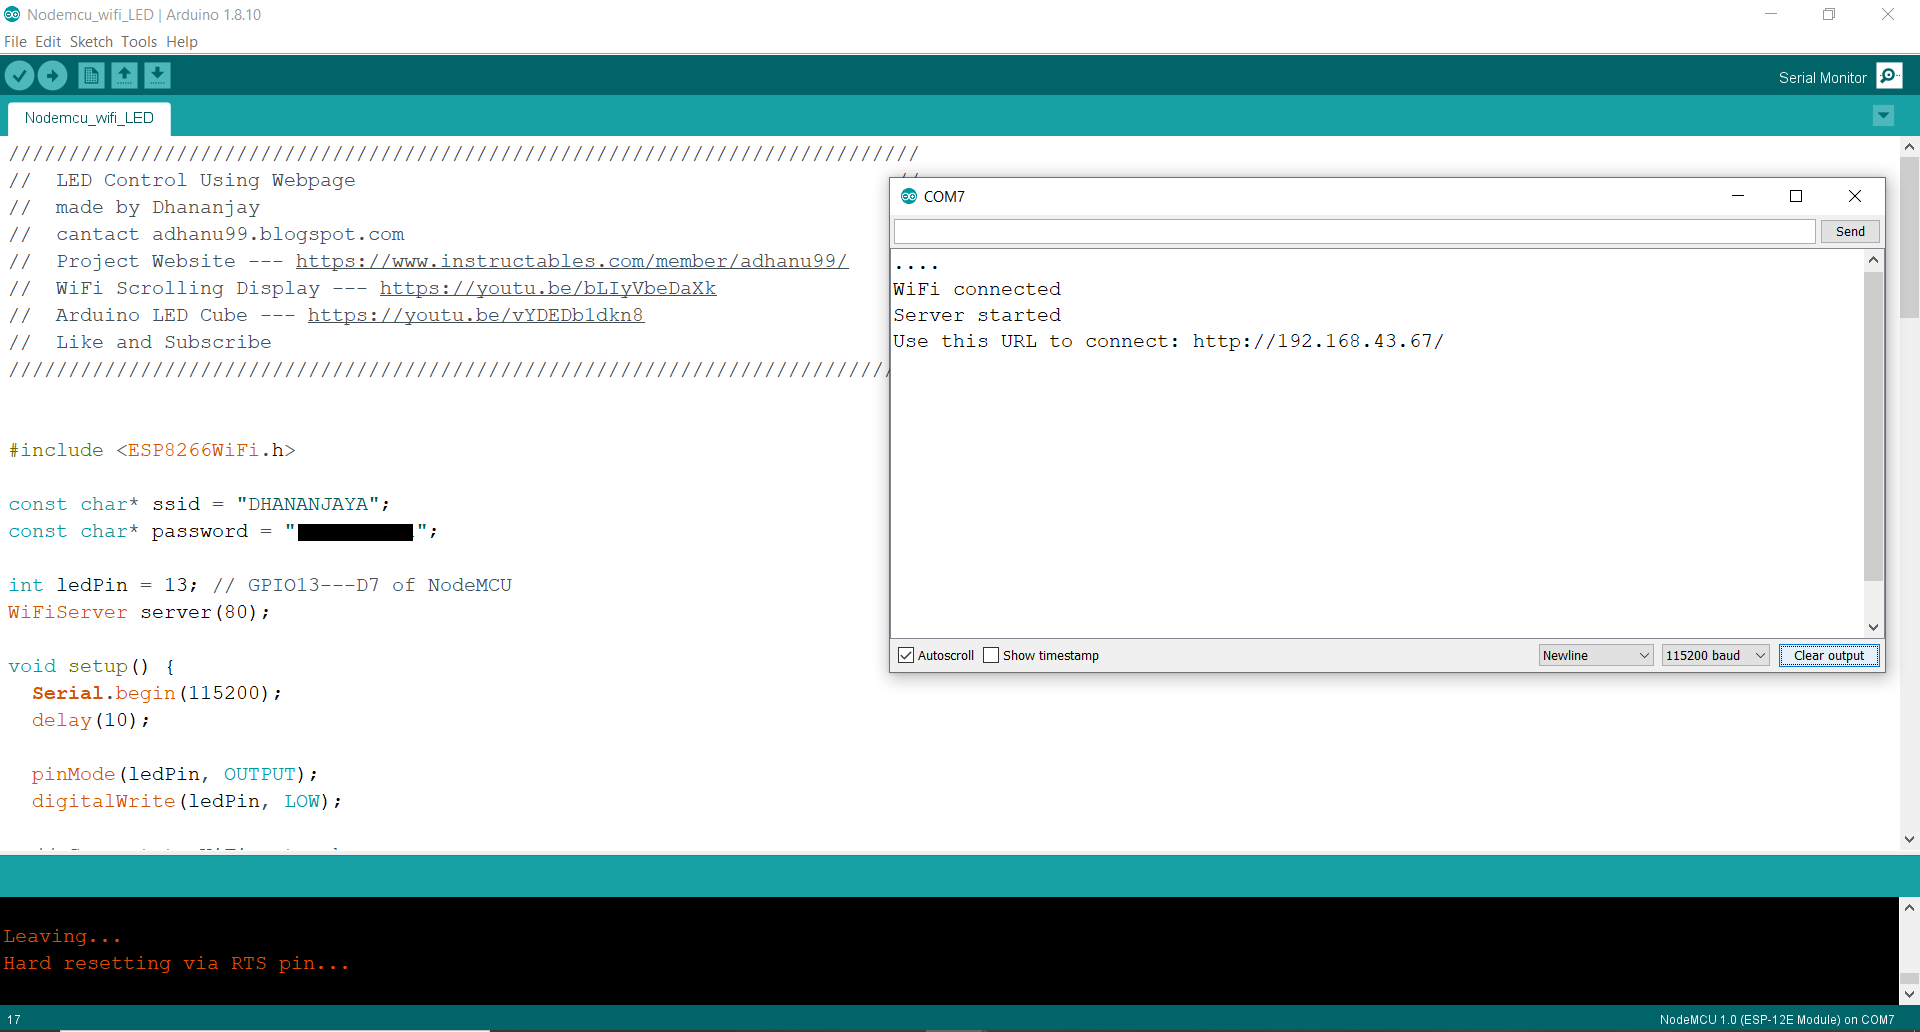Open the 115200 baud rate dropdown
Viewport: 1920px width, 1032px height.
(x=1715, y=655)
